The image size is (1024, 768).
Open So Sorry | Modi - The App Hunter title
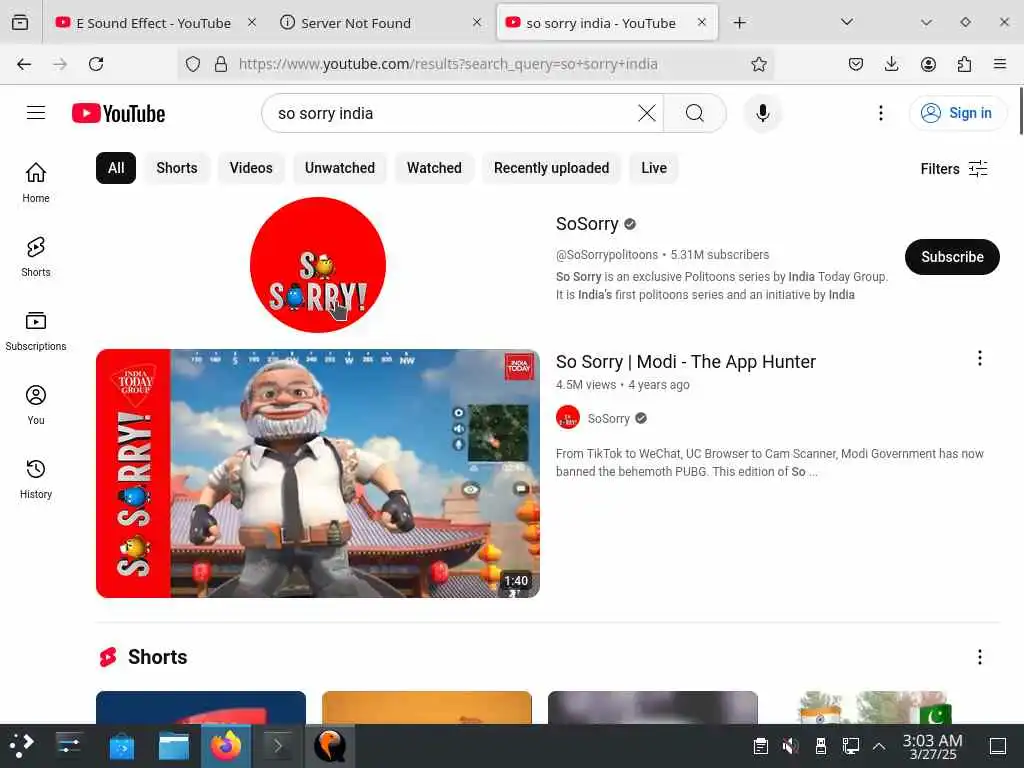(x=685, y=362)
